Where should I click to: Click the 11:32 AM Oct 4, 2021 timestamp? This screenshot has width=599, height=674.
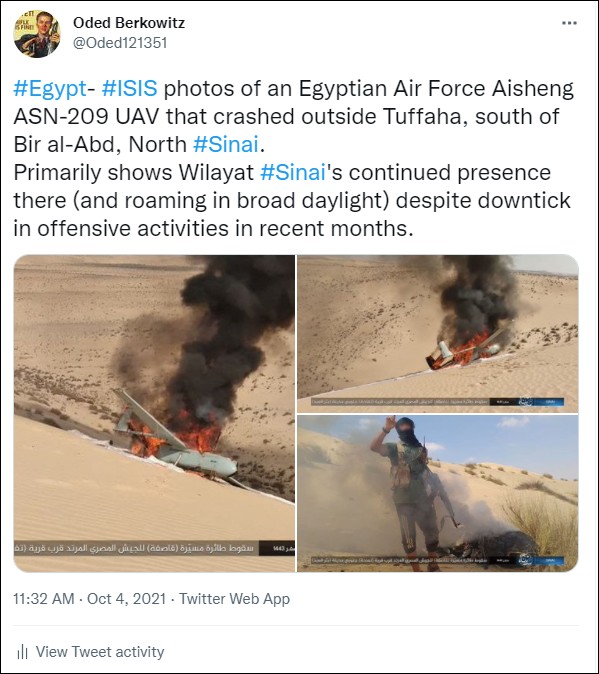coord(89,599)
